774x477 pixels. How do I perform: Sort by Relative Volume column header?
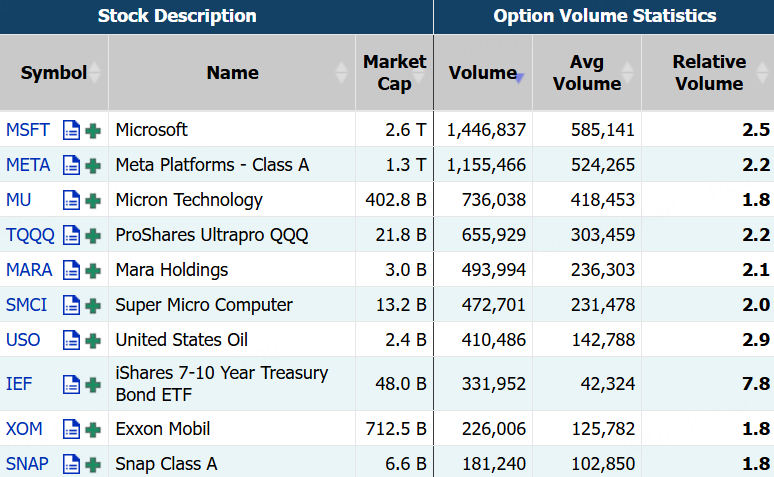pyautogui.click(x=708, y=73)
